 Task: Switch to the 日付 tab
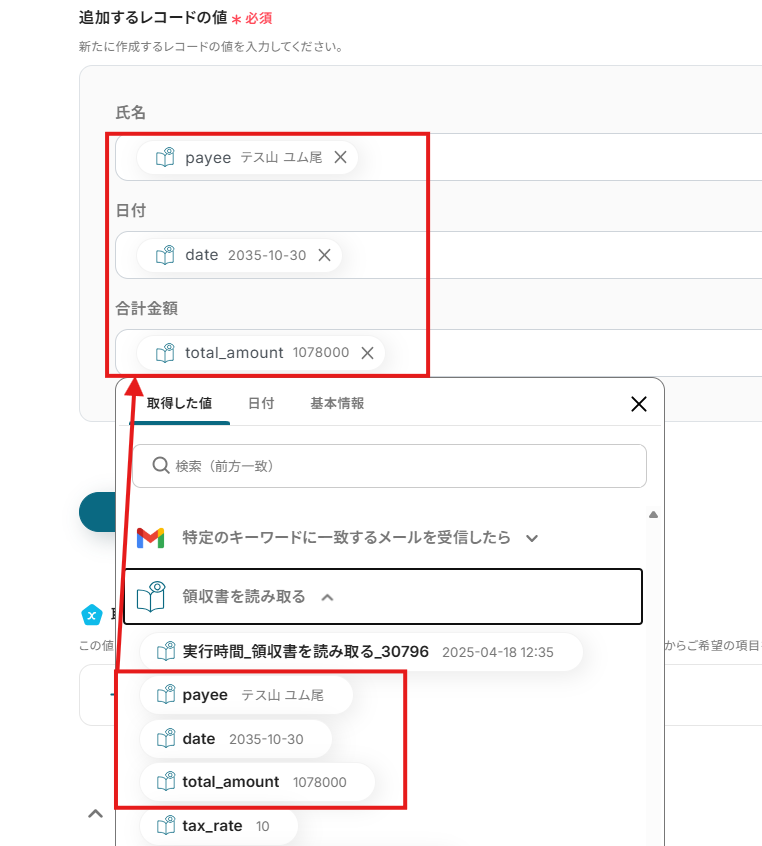click(261, 404)
